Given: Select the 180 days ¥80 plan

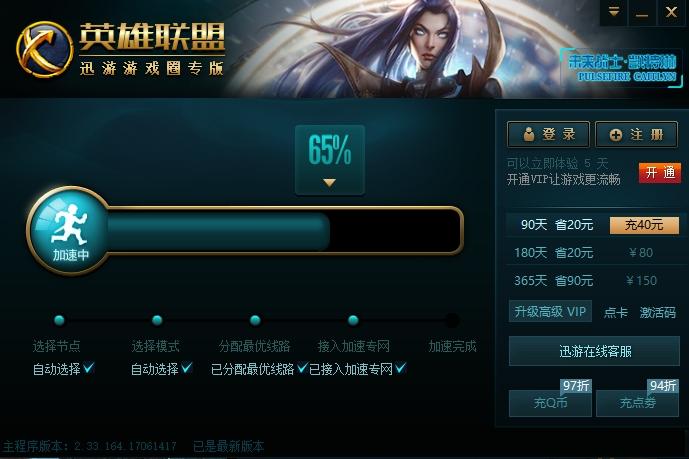Looking at the screenshot, I should coord(595,253).
